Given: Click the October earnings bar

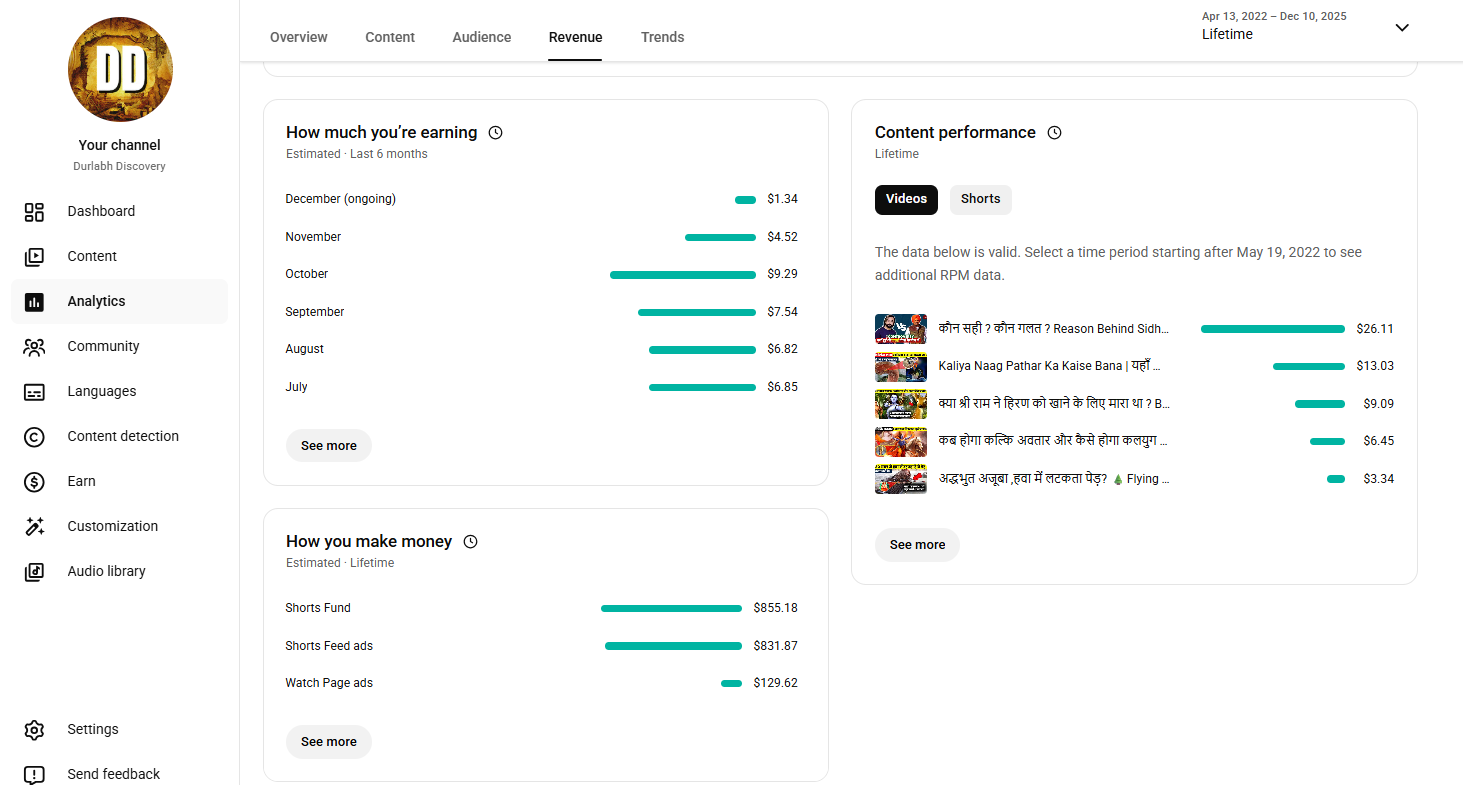Looking at the screenshot, I should (682, 275).
